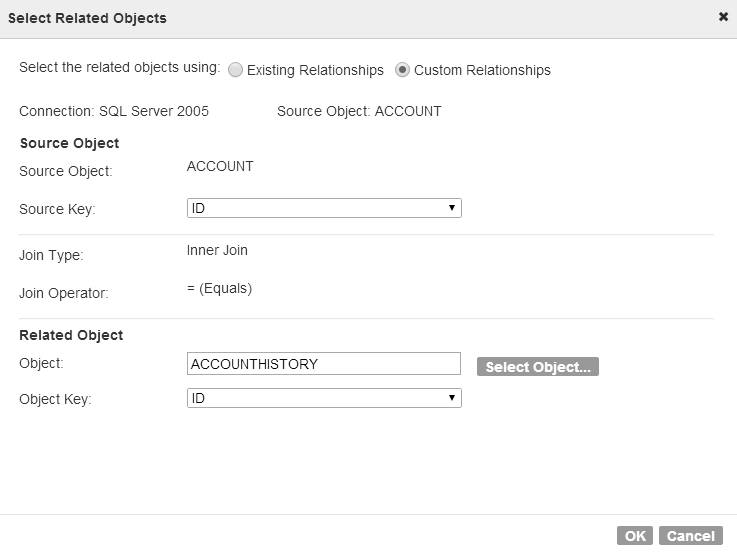Click the Inner Join value text
The image size is (737, 555).
tap(217, 250)
